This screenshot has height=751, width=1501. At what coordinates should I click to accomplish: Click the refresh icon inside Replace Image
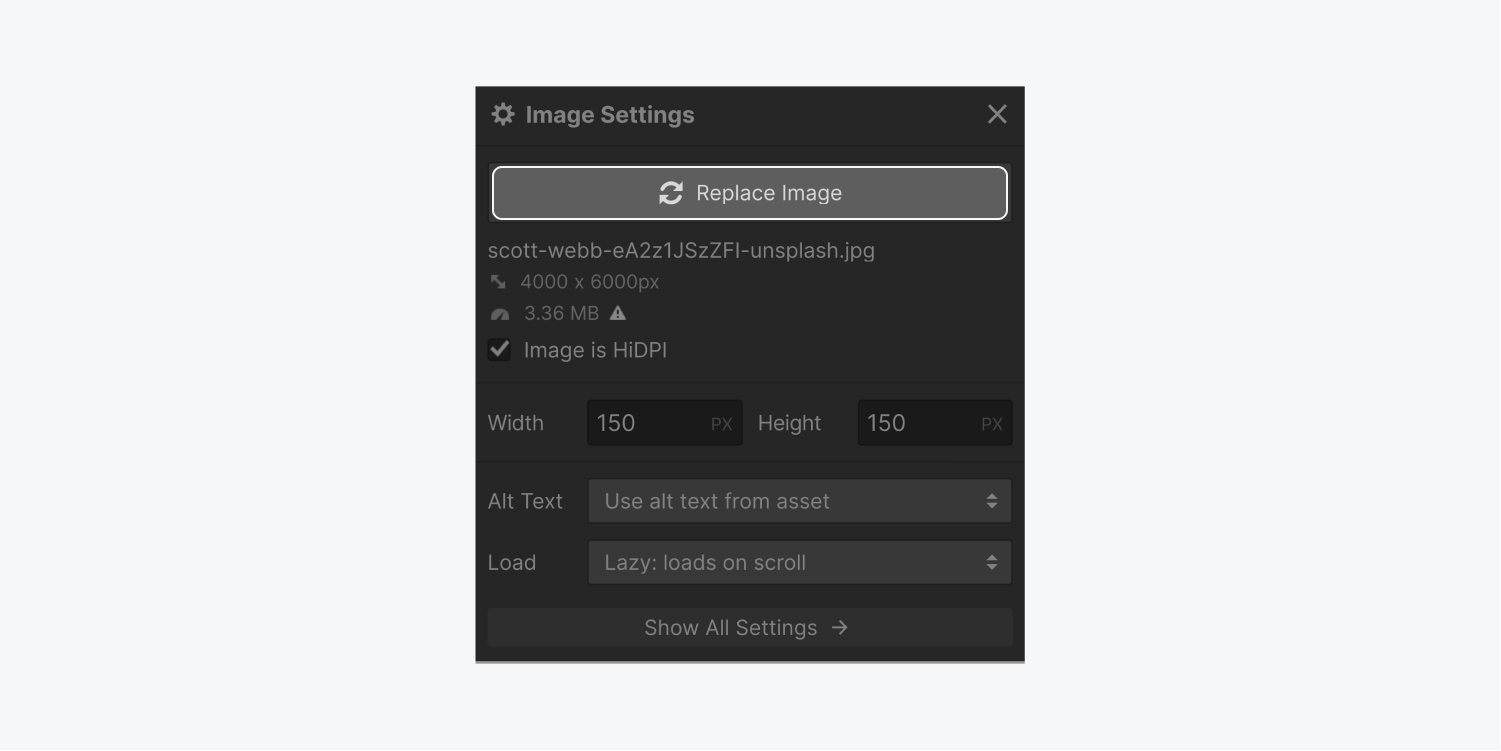[671, 193]
